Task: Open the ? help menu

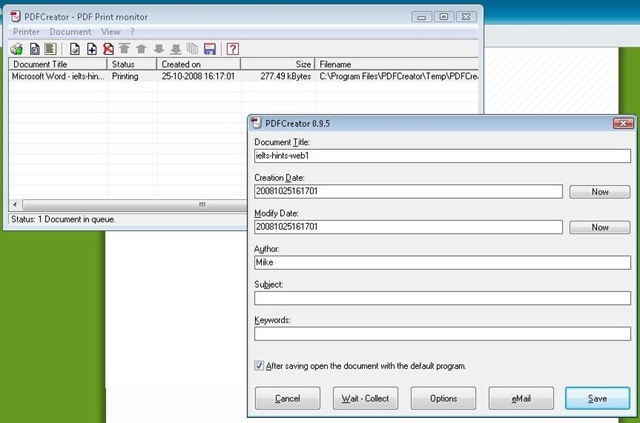Action: pos(132,32)
